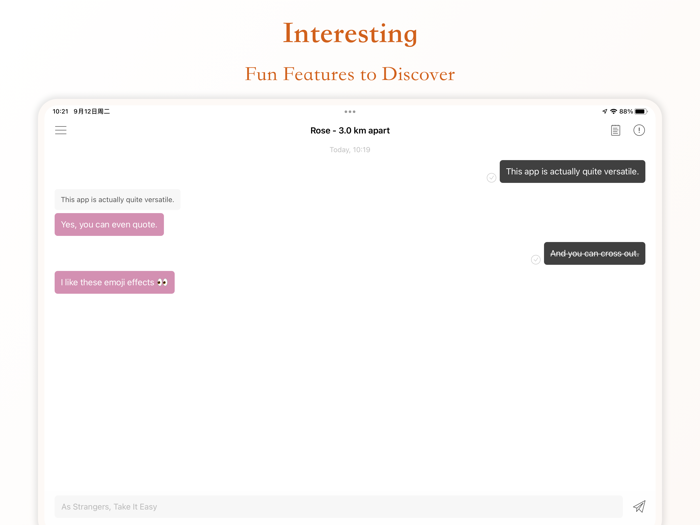Tap the Wi-Fi status icon
Screen dimensions: 700x525
coord(613,111)
